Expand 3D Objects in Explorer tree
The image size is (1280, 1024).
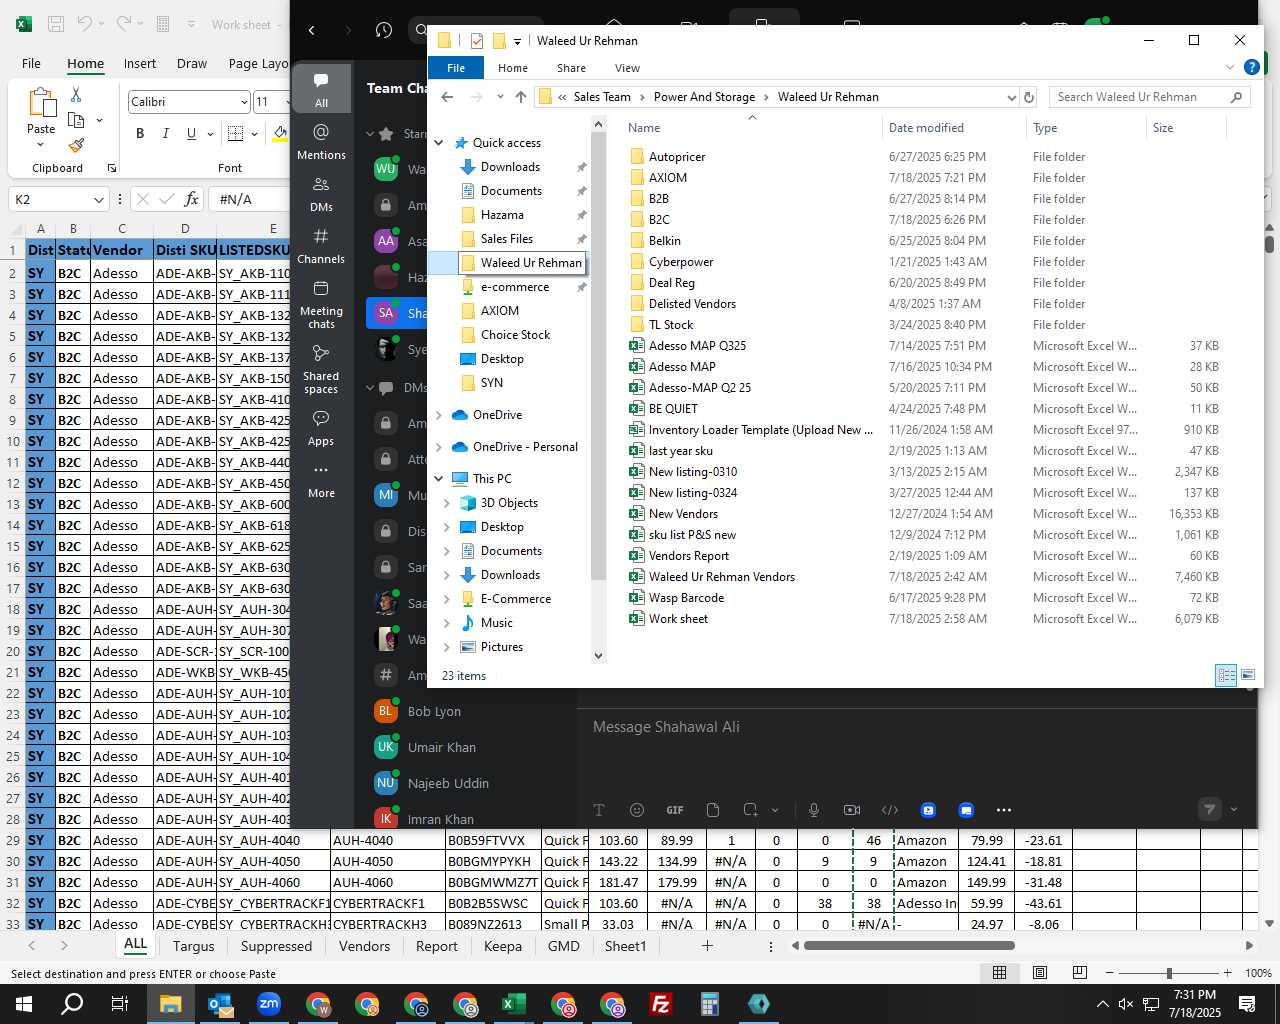coord(447,503)
